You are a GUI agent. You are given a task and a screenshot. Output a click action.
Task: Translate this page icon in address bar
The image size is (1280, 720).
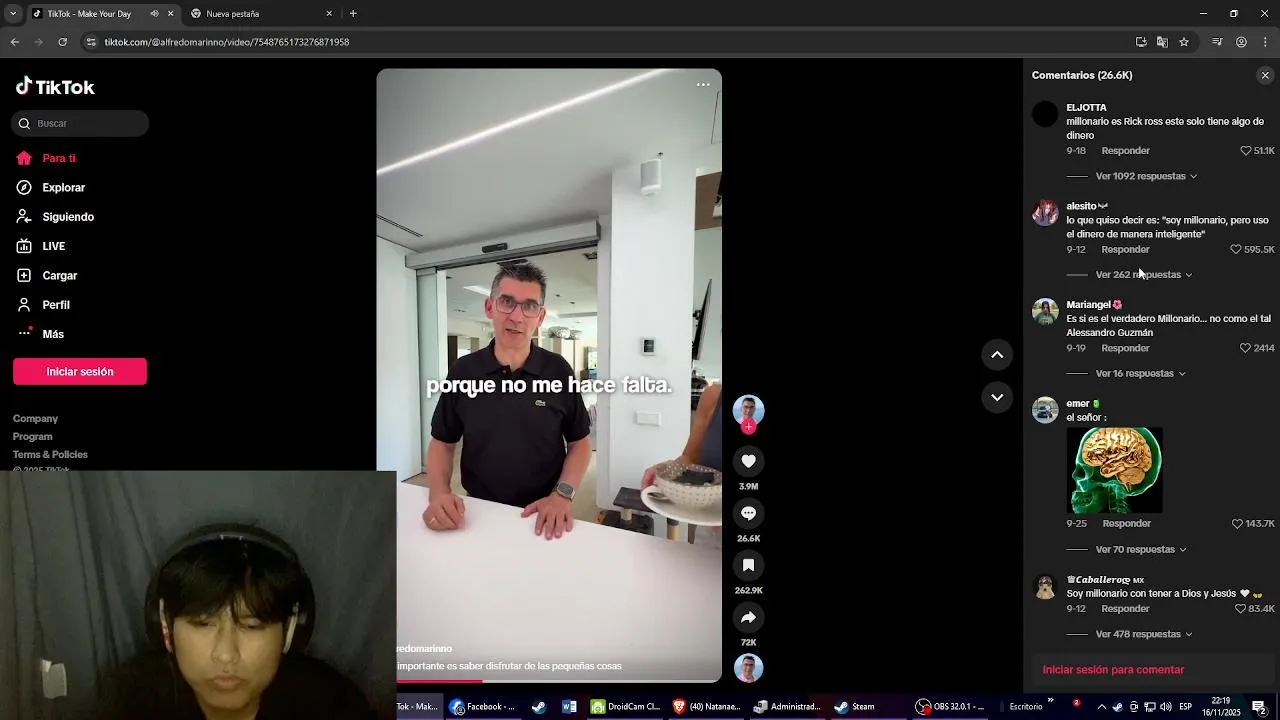1162,42
